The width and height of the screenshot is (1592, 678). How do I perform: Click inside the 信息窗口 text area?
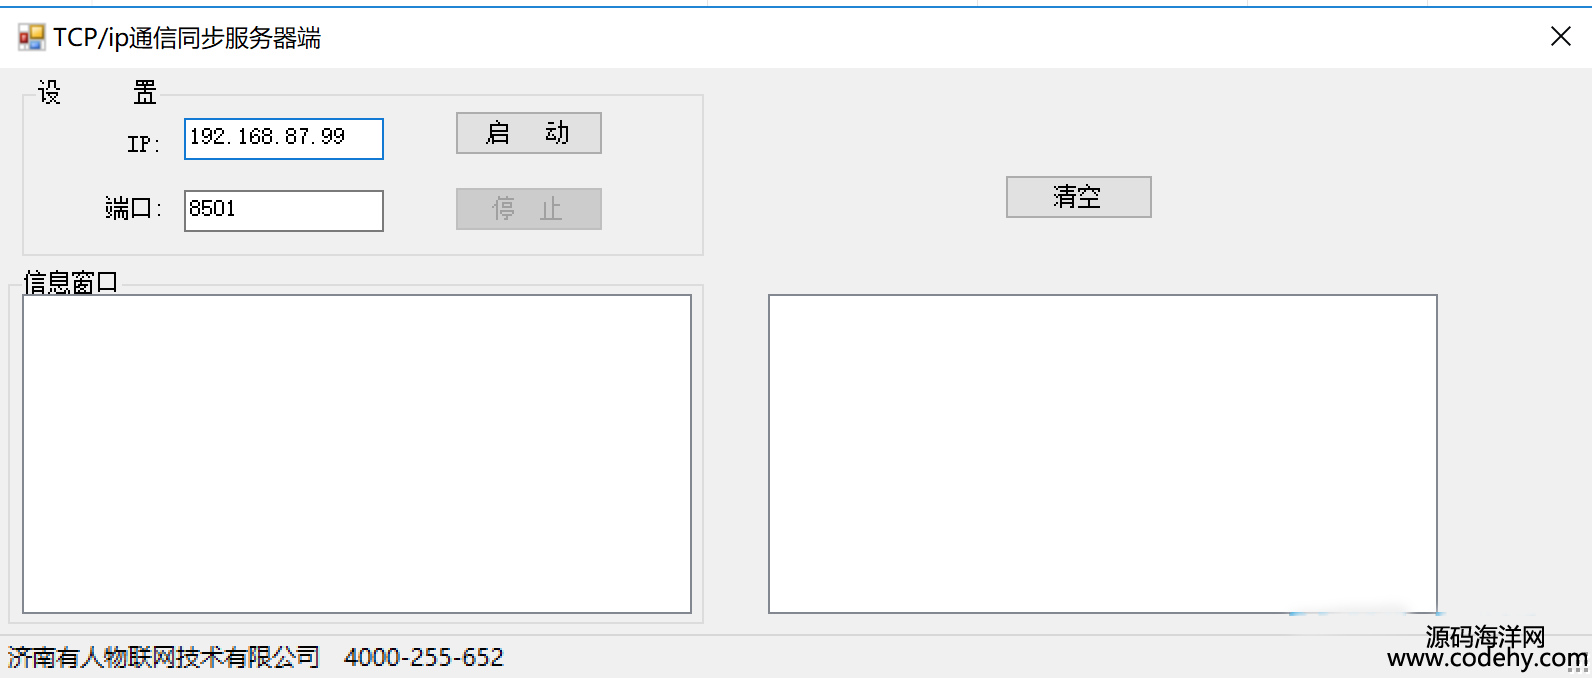357,454
